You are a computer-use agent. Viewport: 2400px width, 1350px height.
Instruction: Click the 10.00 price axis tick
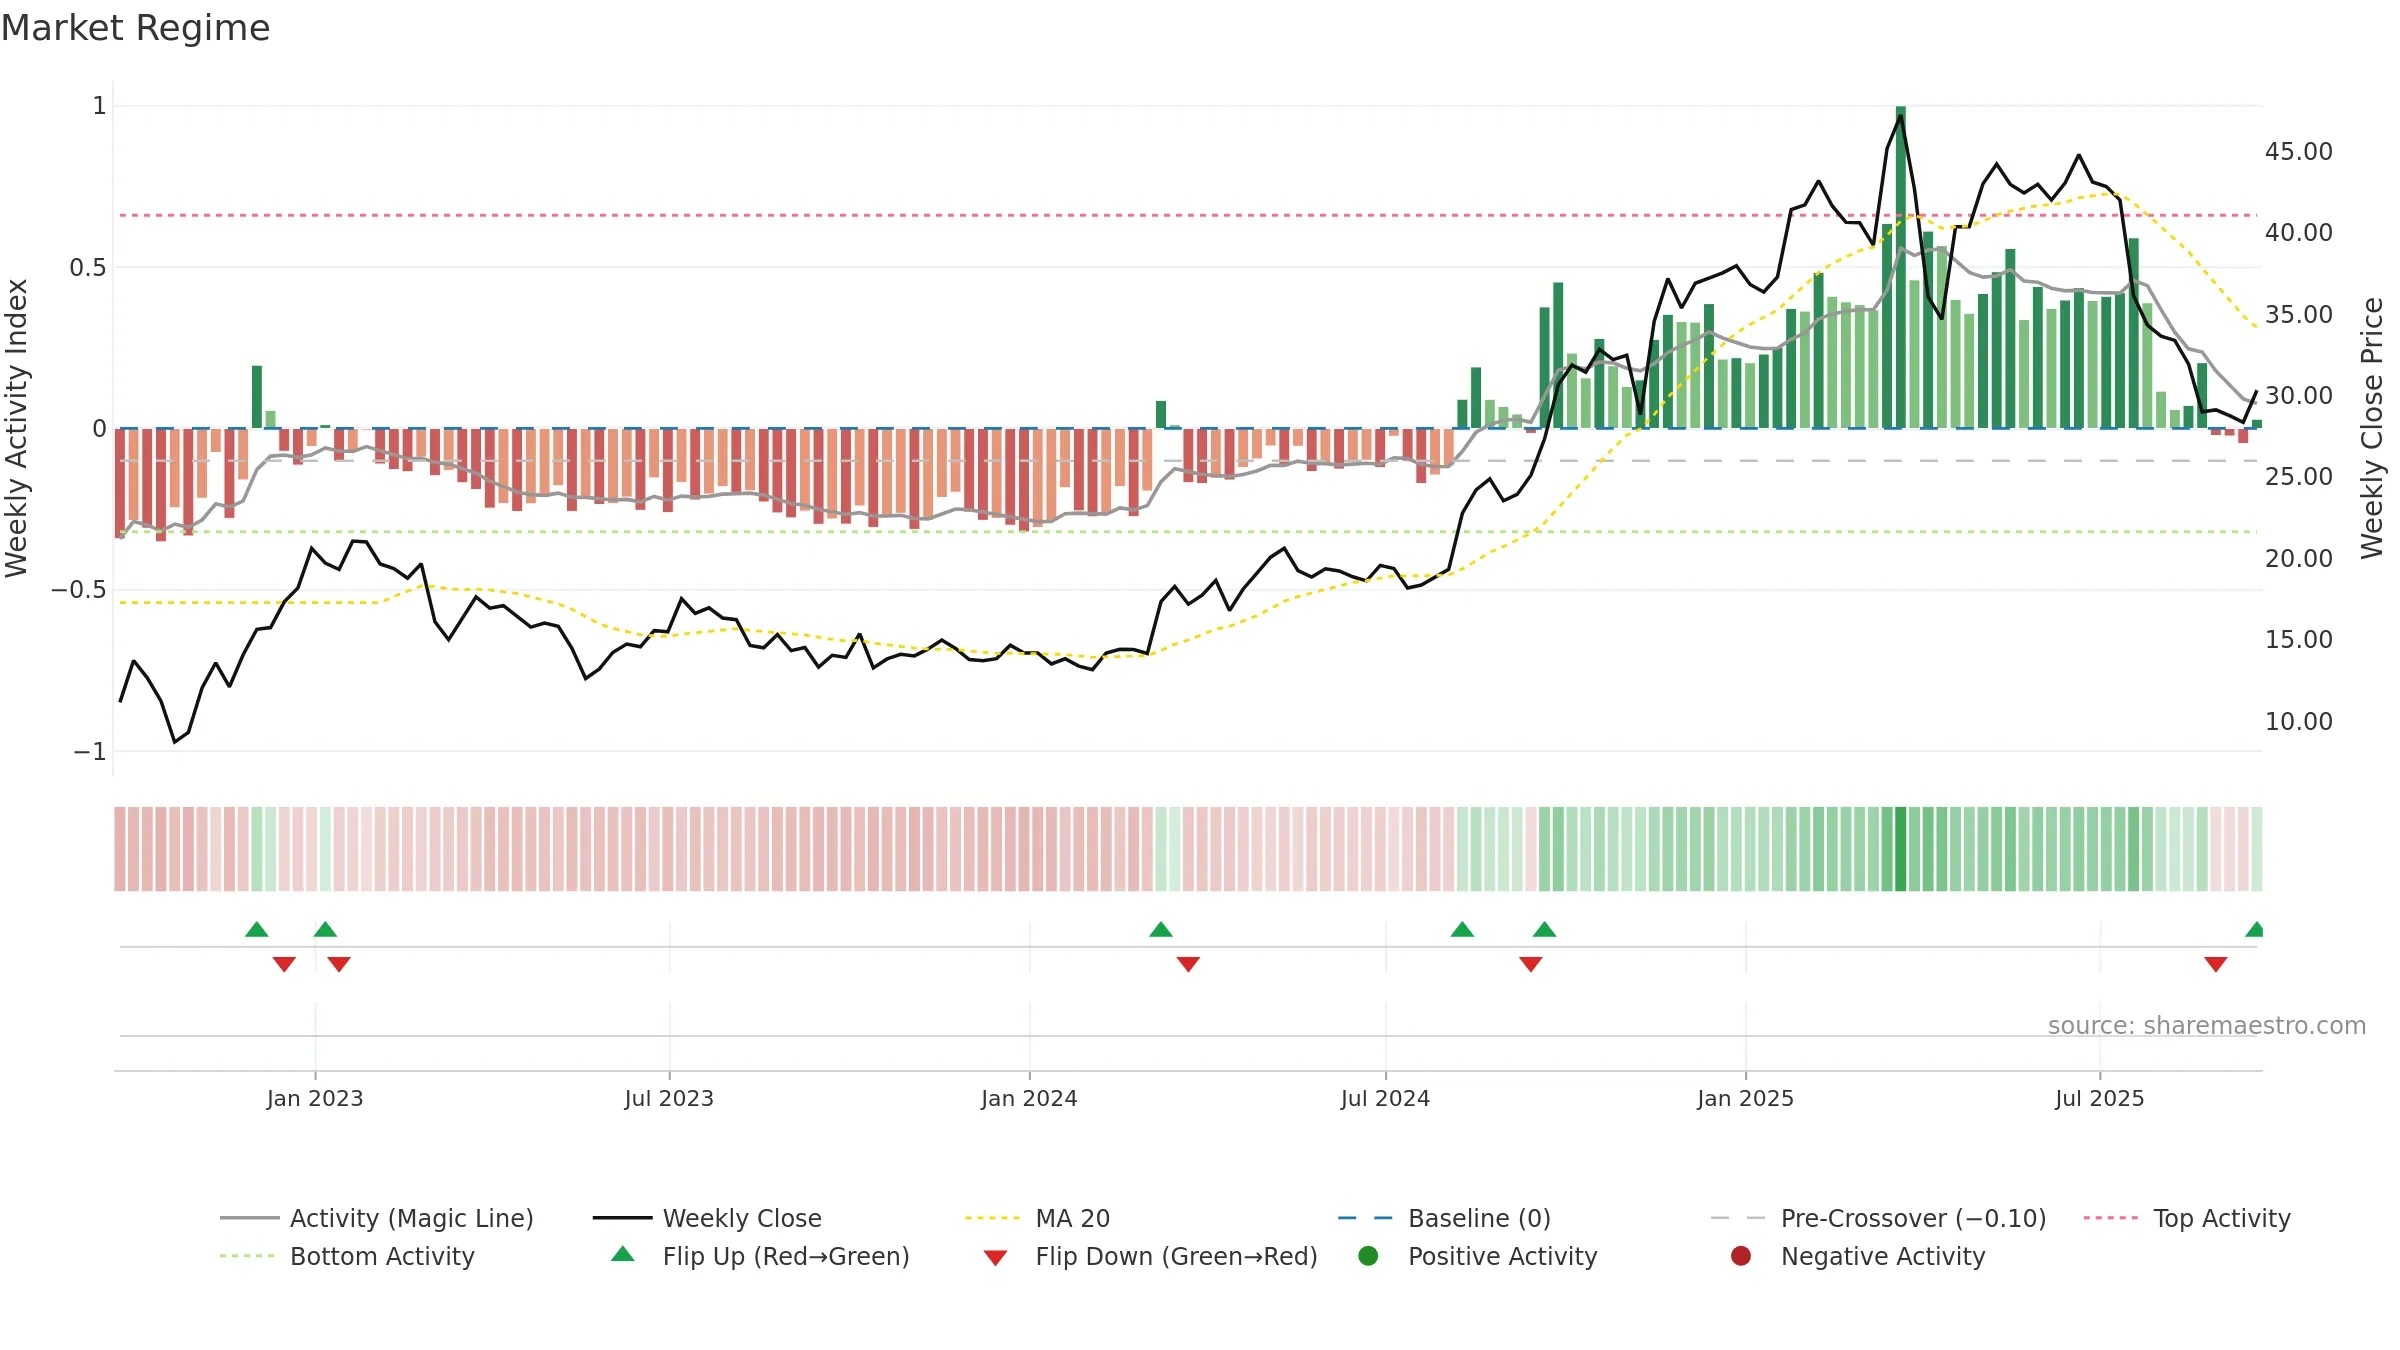coord(2298,722)
